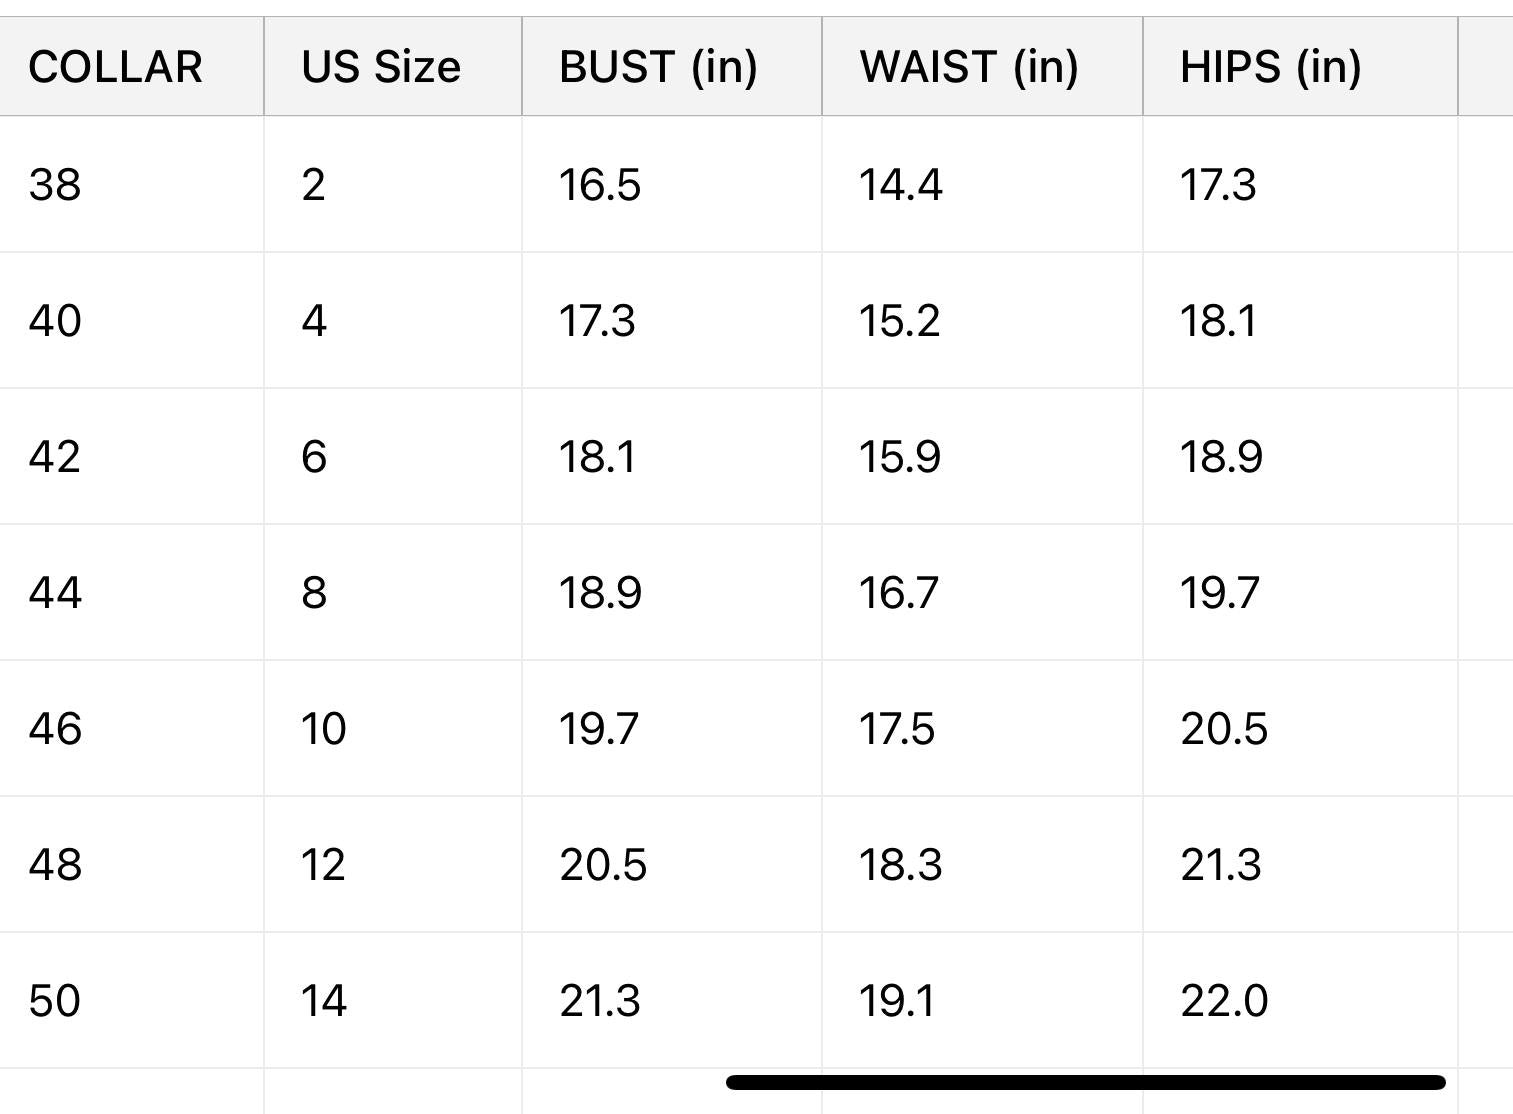Image resolution: width=1513 pixels, height=1114 pixels.
Task: Click the US Size 14 cell
Action: click(324, 1001)
